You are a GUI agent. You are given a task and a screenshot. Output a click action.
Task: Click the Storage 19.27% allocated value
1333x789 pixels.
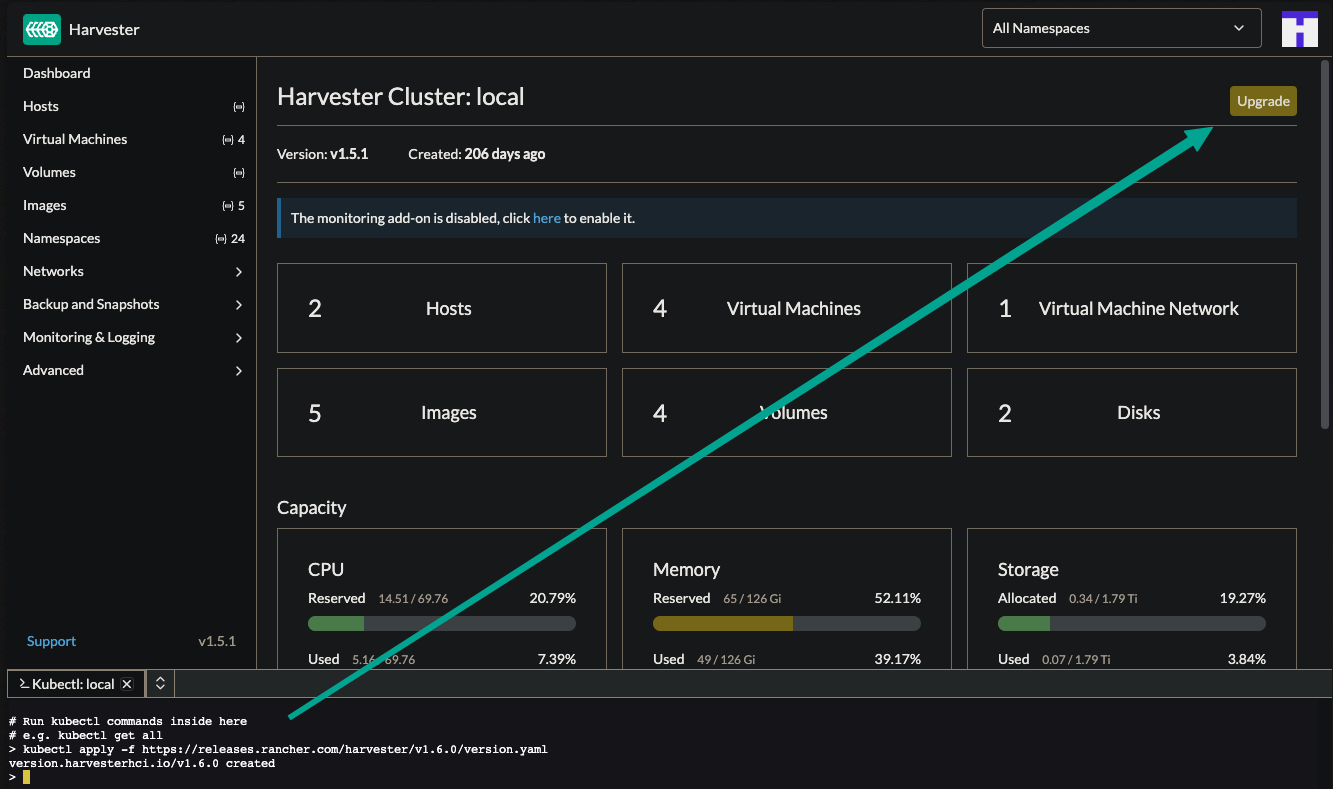point(1242,598)
